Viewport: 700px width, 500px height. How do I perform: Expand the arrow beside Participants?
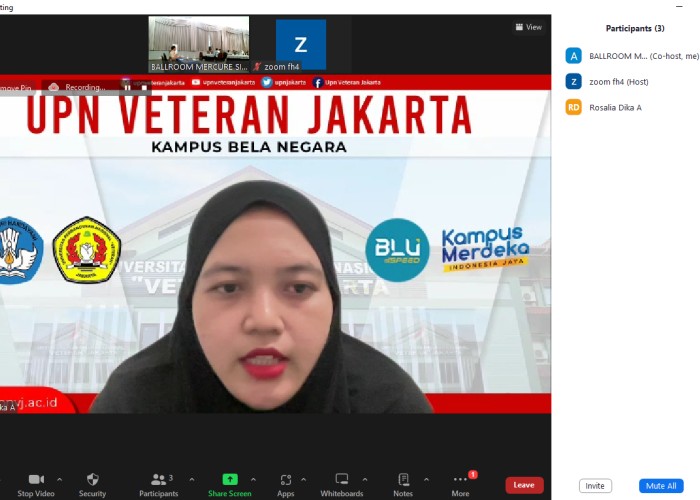(x=192, y=479)
